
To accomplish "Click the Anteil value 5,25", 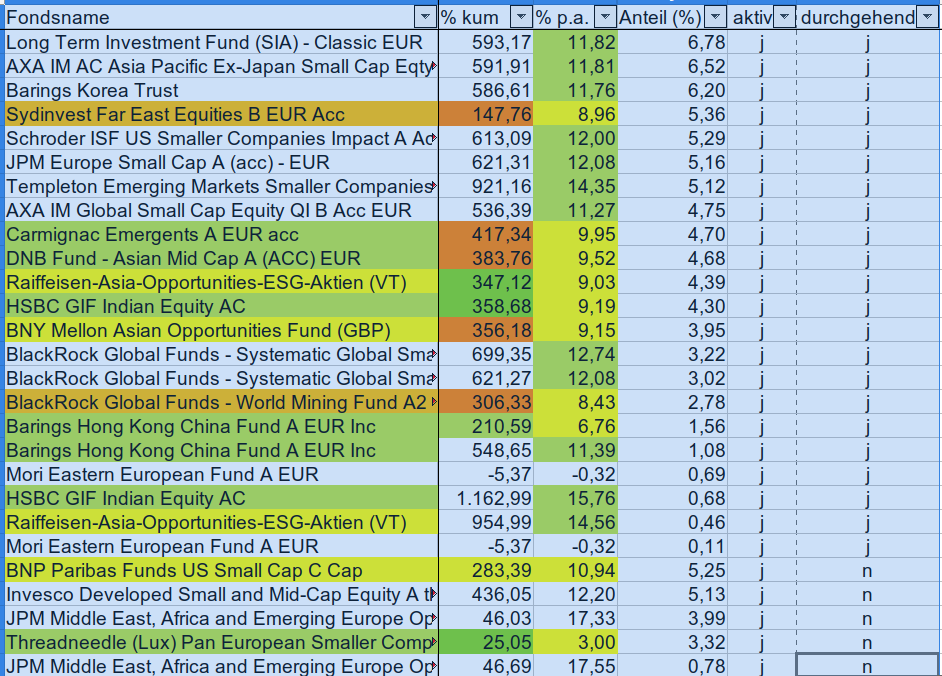I will (x=673, y=570).
